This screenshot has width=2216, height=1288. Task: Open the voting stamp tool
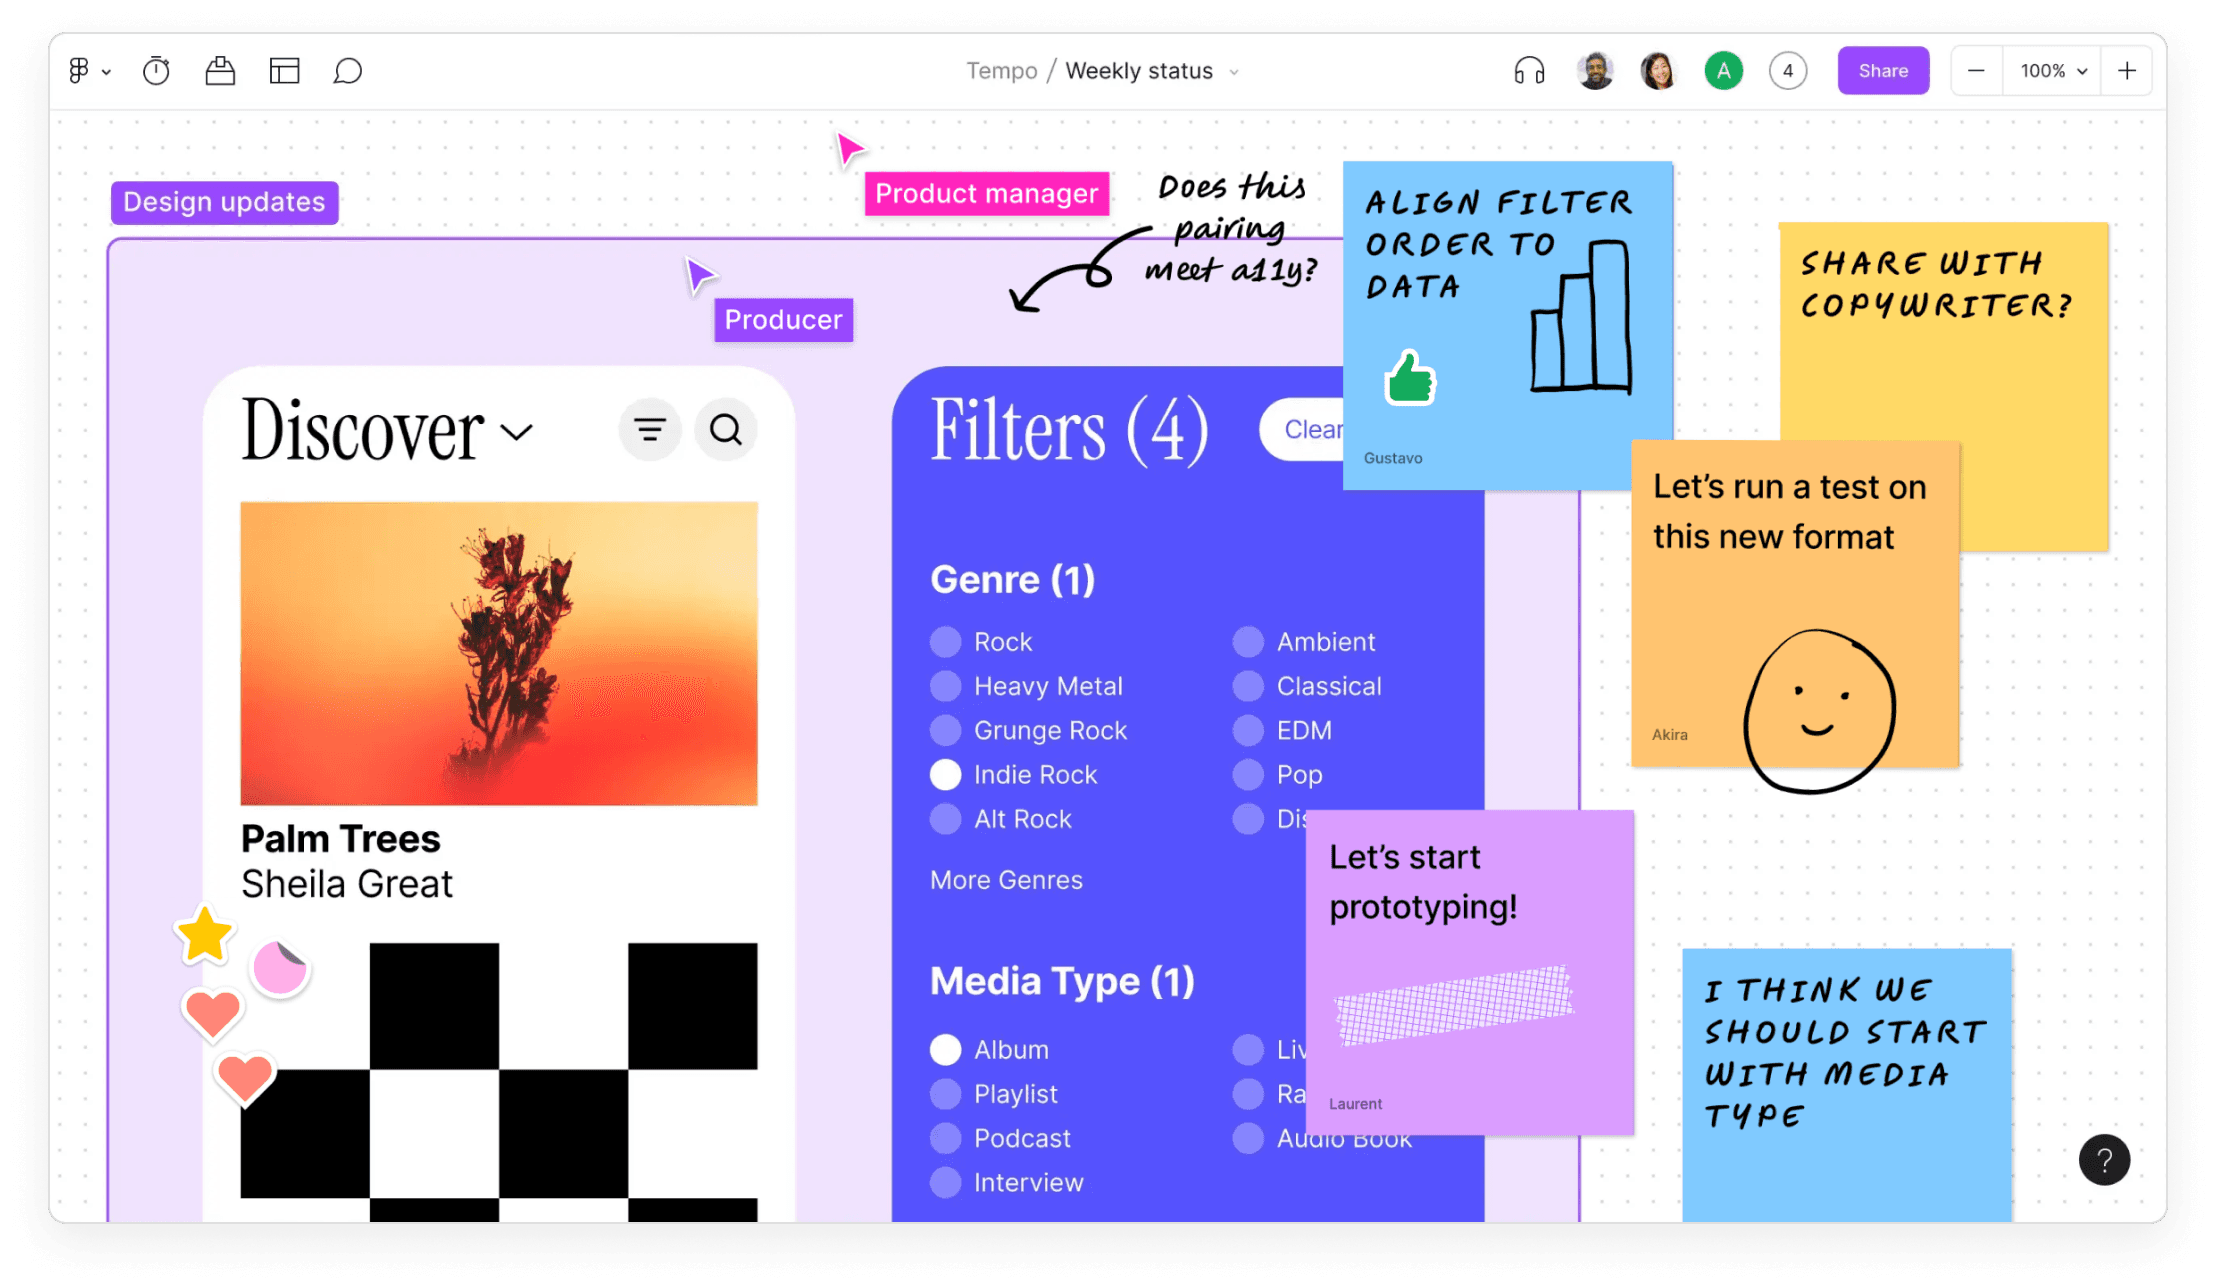point(220,71)
